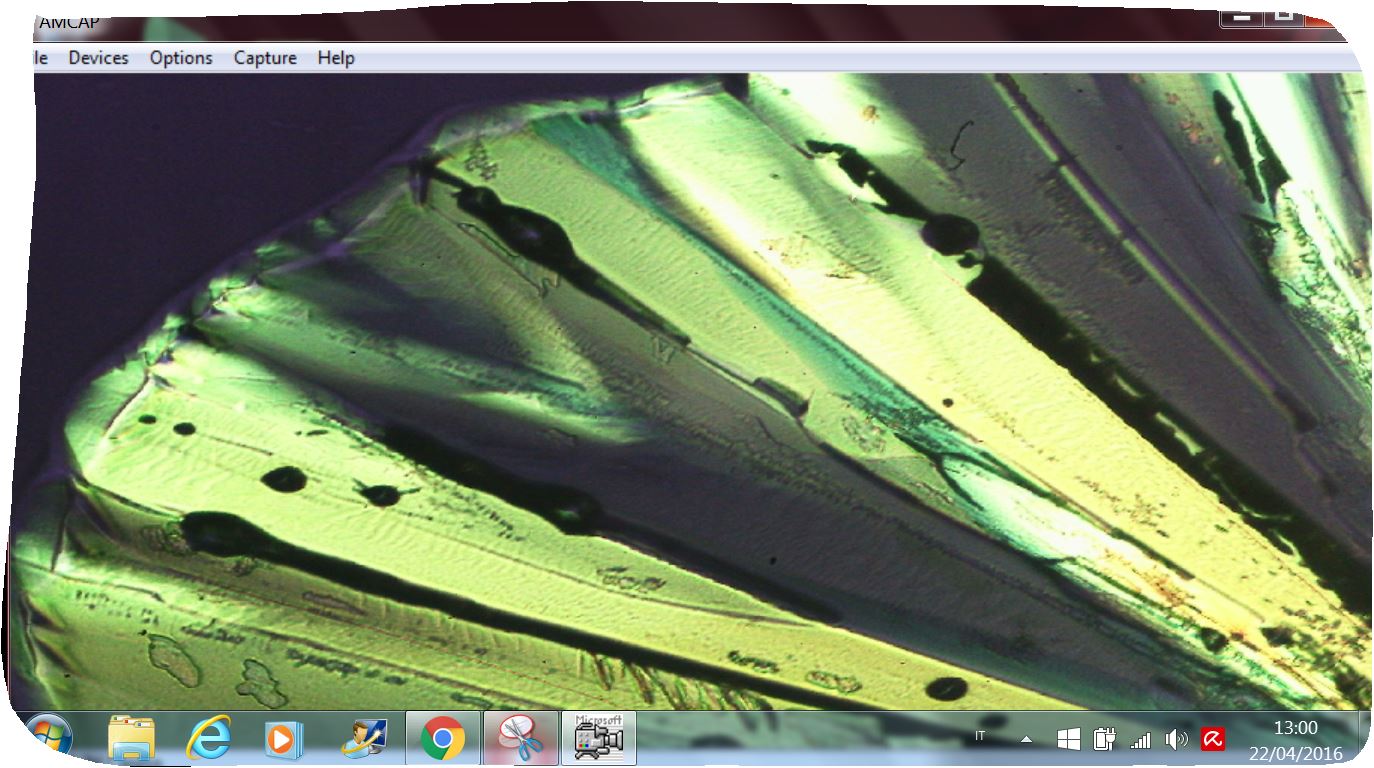Click the Capture menu
Screen dimensions: 1374x768
[265, 58]
